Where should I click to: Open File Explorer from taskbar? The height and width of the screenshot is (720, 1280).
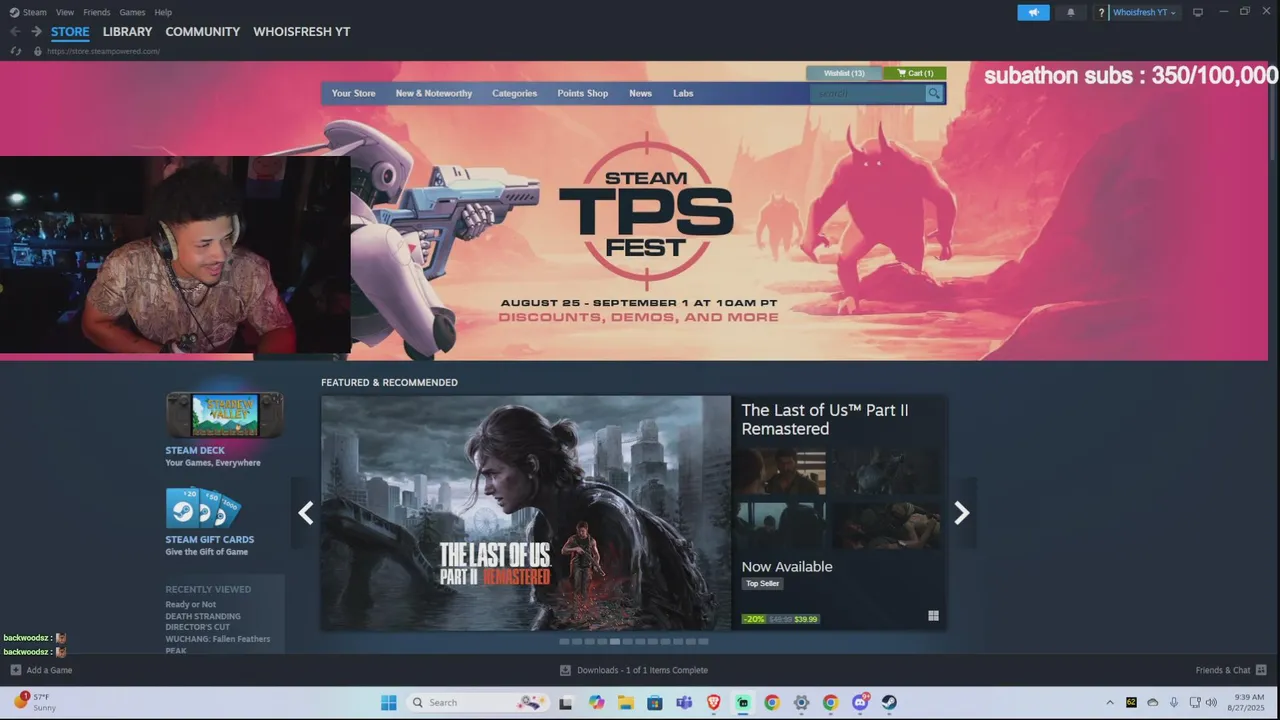[x=626, y=702]
